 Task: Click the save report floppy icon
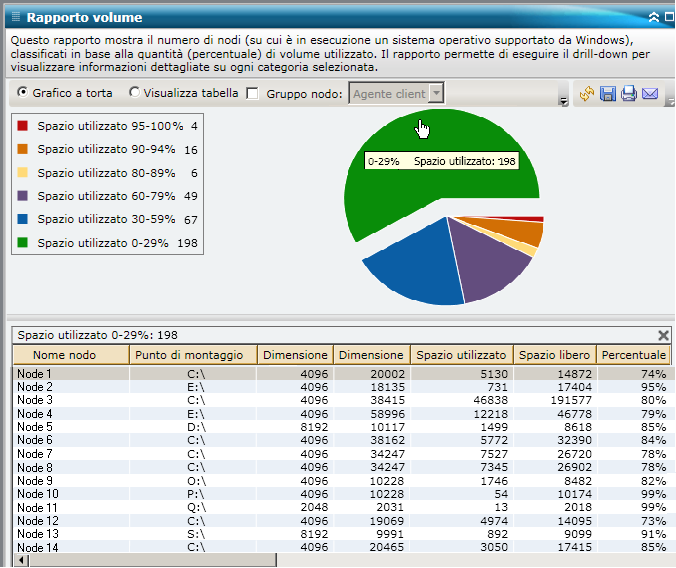pyautogui.click(x=608, y=94)
